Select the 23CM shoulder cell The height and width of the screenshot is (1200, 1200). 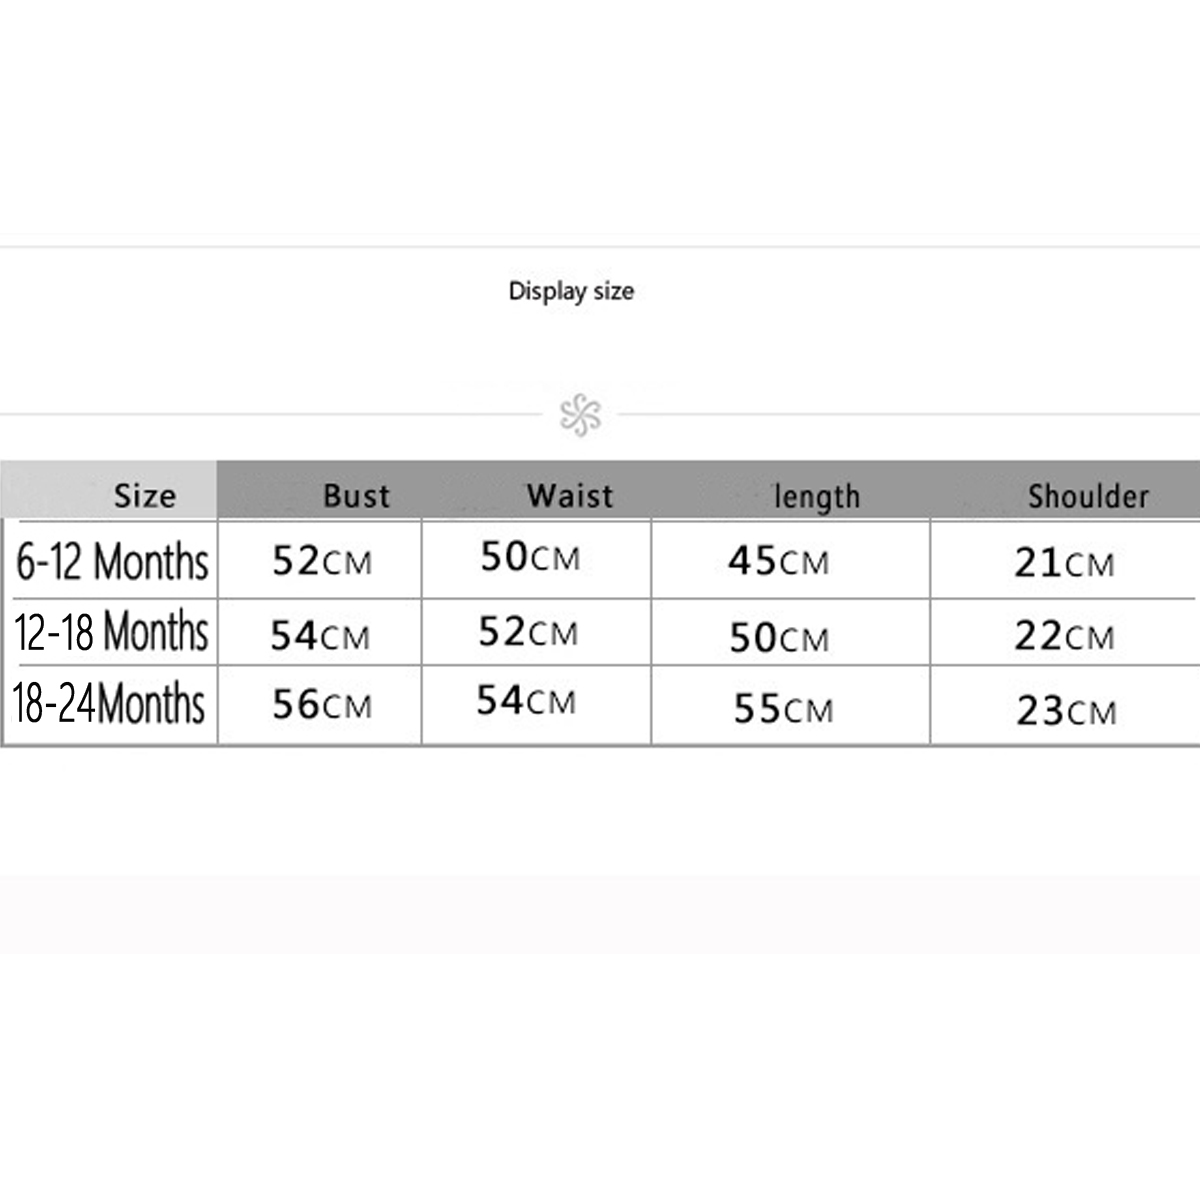click(x=1066, y=711)
